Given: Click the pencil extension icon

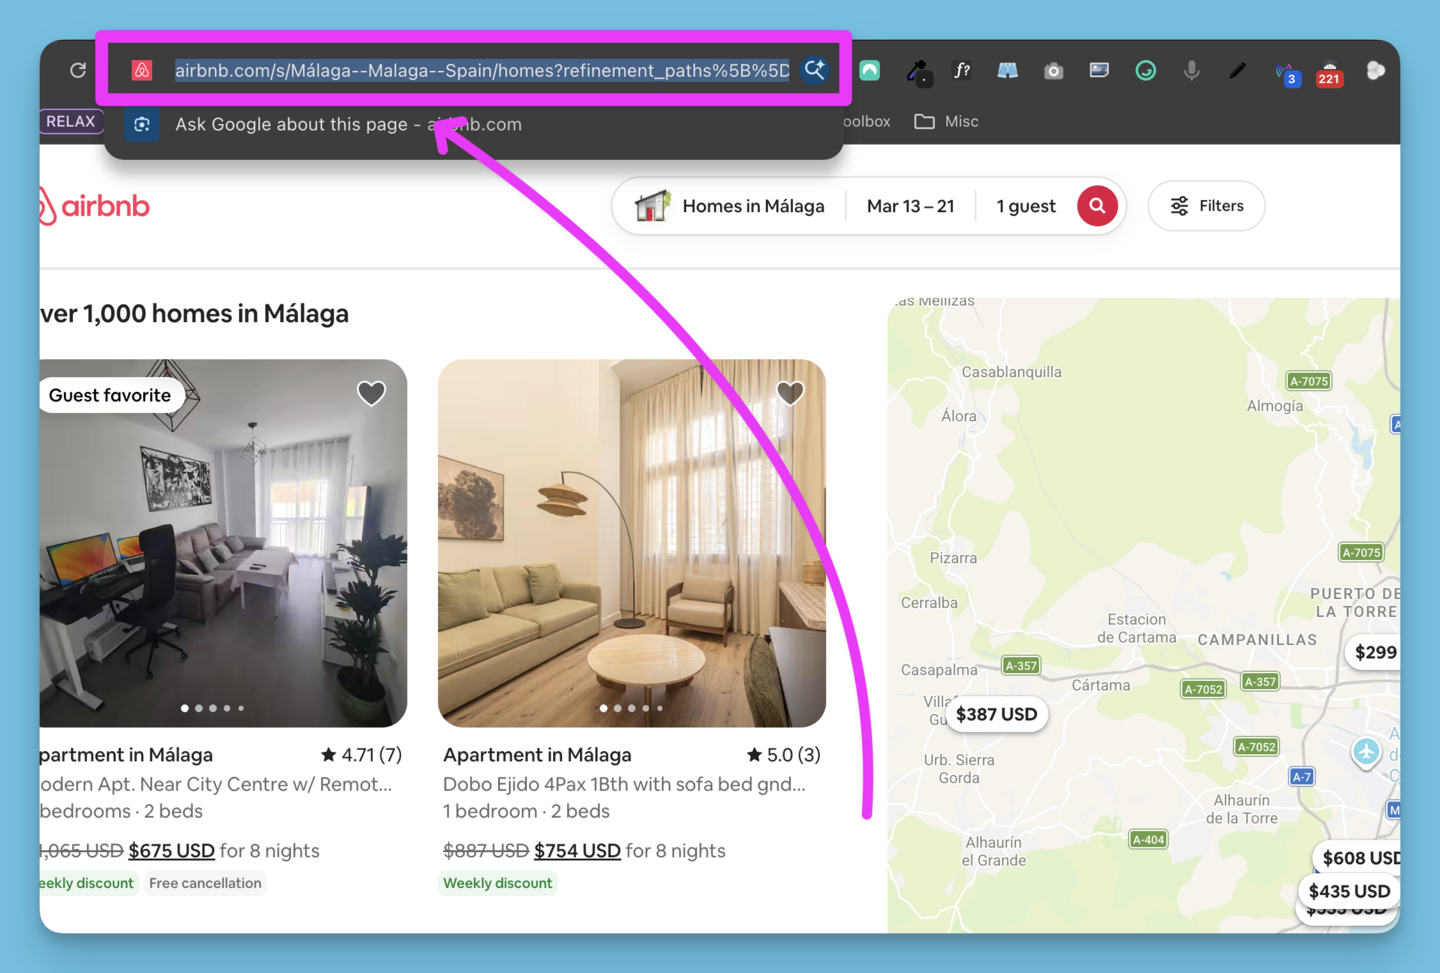Looking at the screenshot, I should 1237,70.
